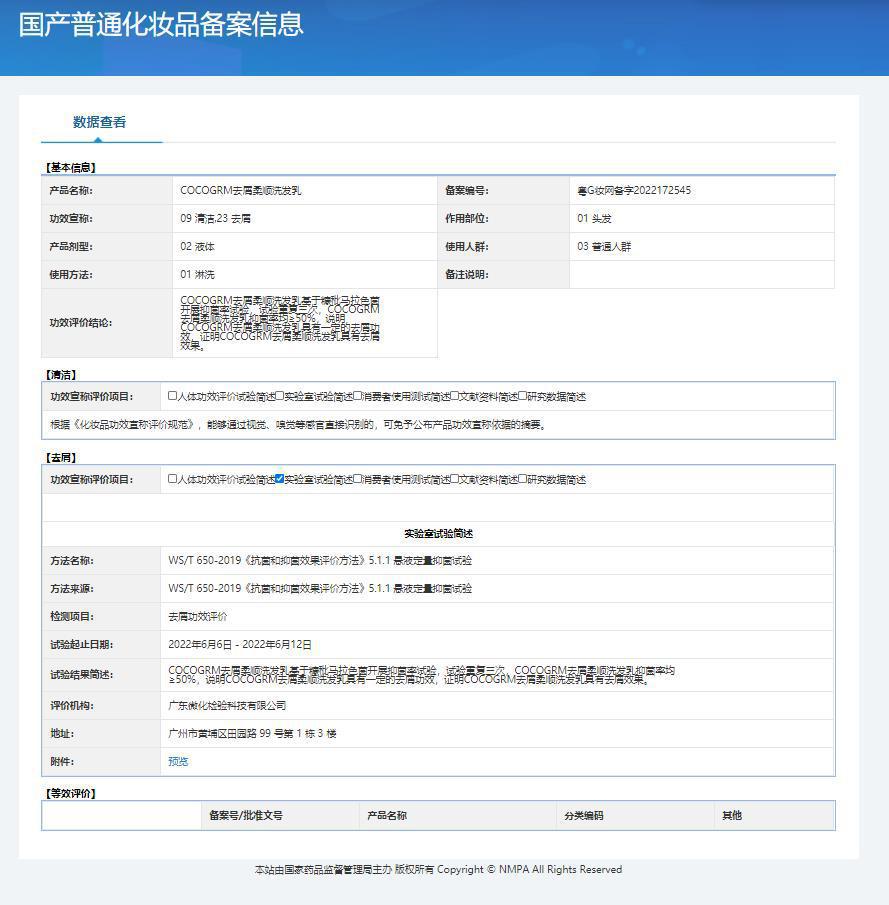This screenshot has height=905, width=889.
Task: Check 人体功效评价试验简述 in the 清洁 section
Action: coord(173,396)
